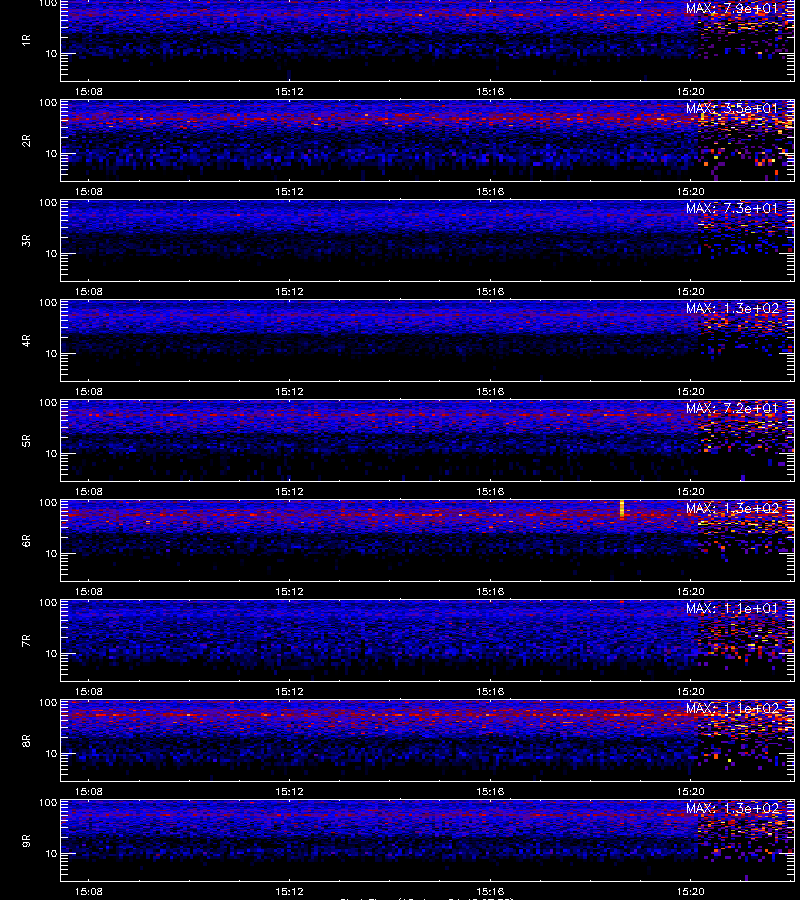
Task: Select the MAX: 1.3e+02 label in panel 6R
Action: click(x=732, y=509)
